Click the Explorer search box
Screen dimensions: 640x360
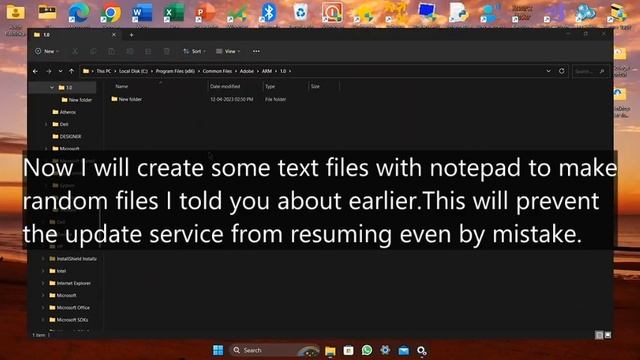point(590,71)
